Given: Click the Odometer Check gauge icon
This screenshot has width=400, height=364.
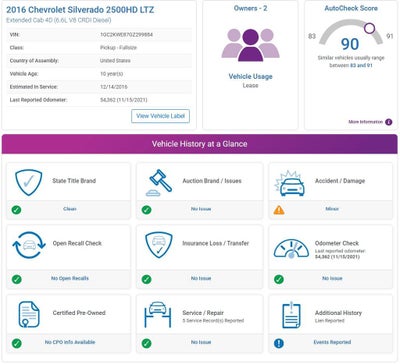Looking at the screenshot, I should [291, 249].
